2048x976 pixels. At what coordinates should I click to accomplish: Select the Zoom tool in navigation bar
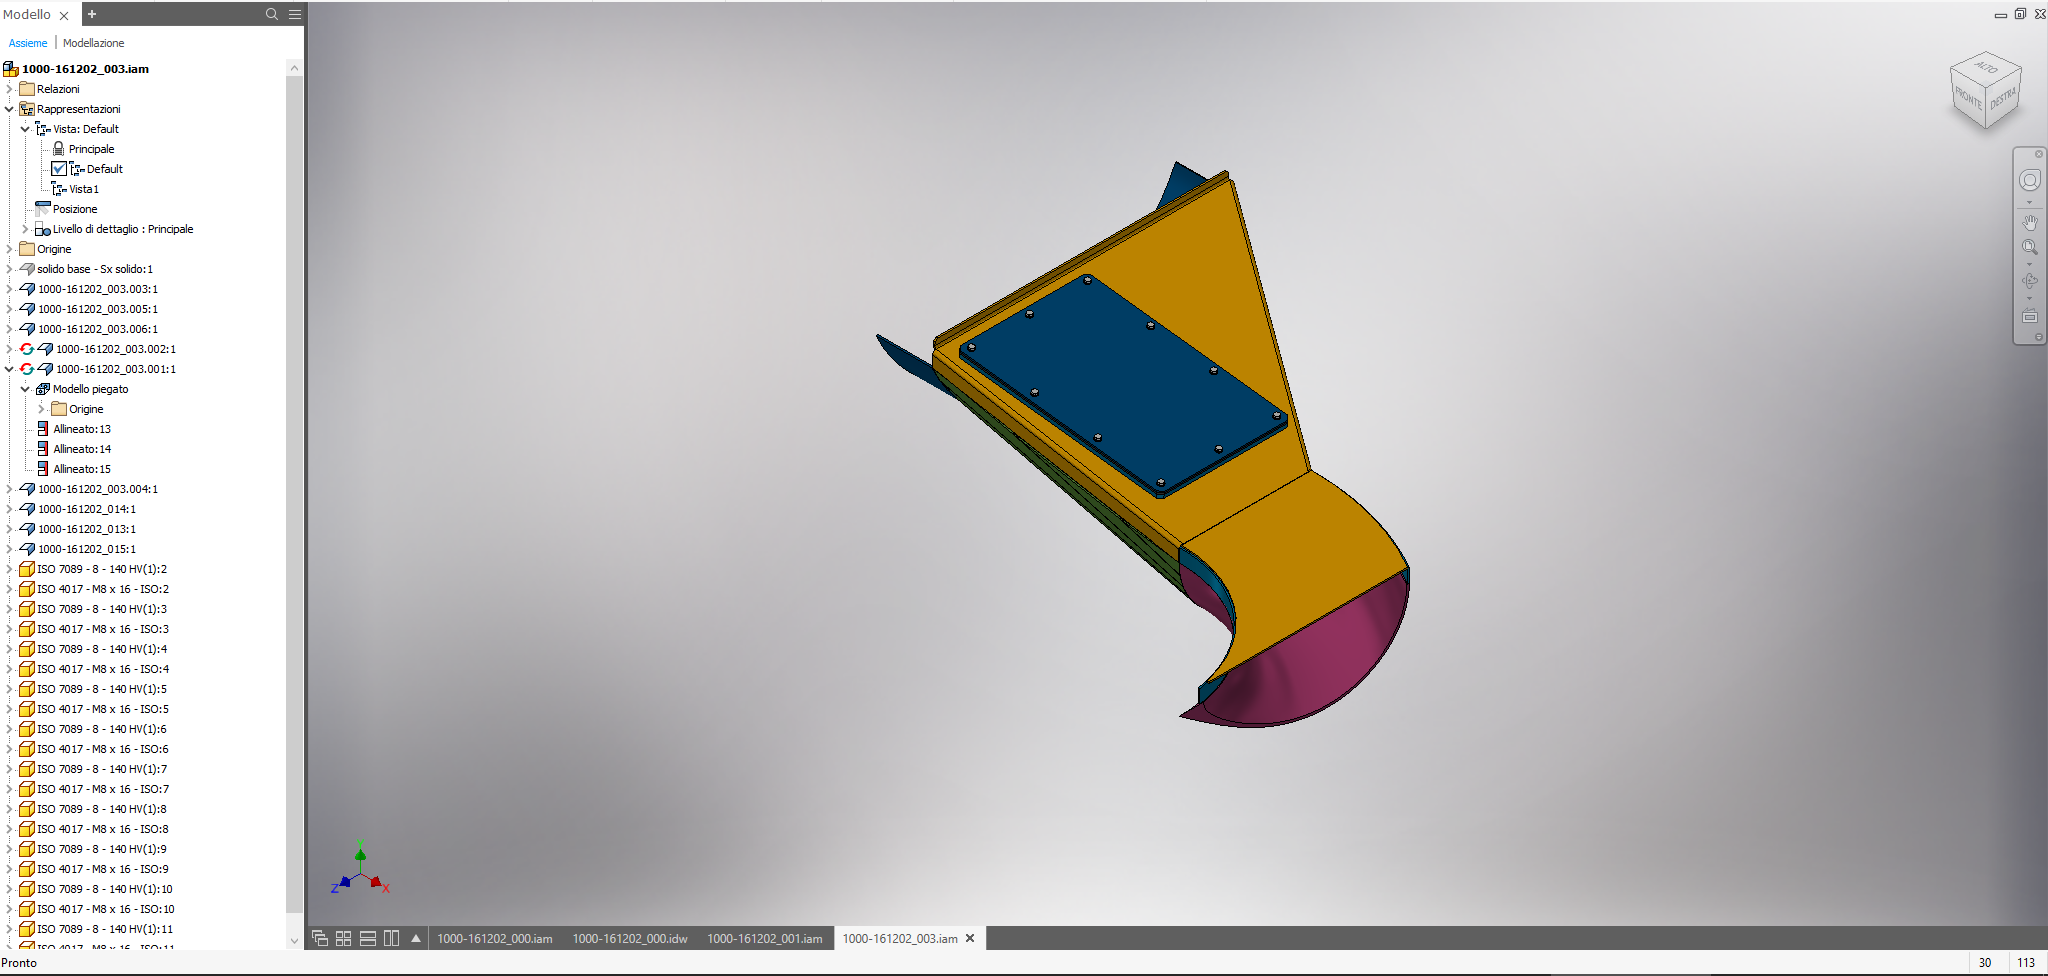click(2029, 247)
